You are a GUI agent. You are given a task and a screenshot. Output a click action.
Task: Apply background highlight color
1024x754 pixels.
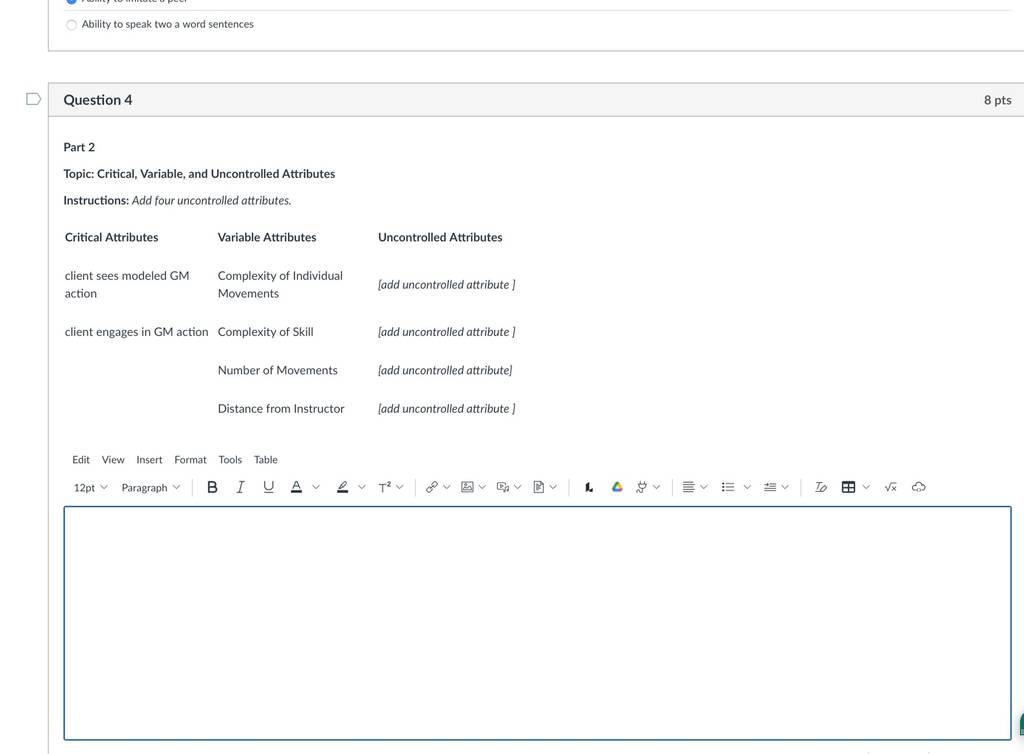(342, 487)
